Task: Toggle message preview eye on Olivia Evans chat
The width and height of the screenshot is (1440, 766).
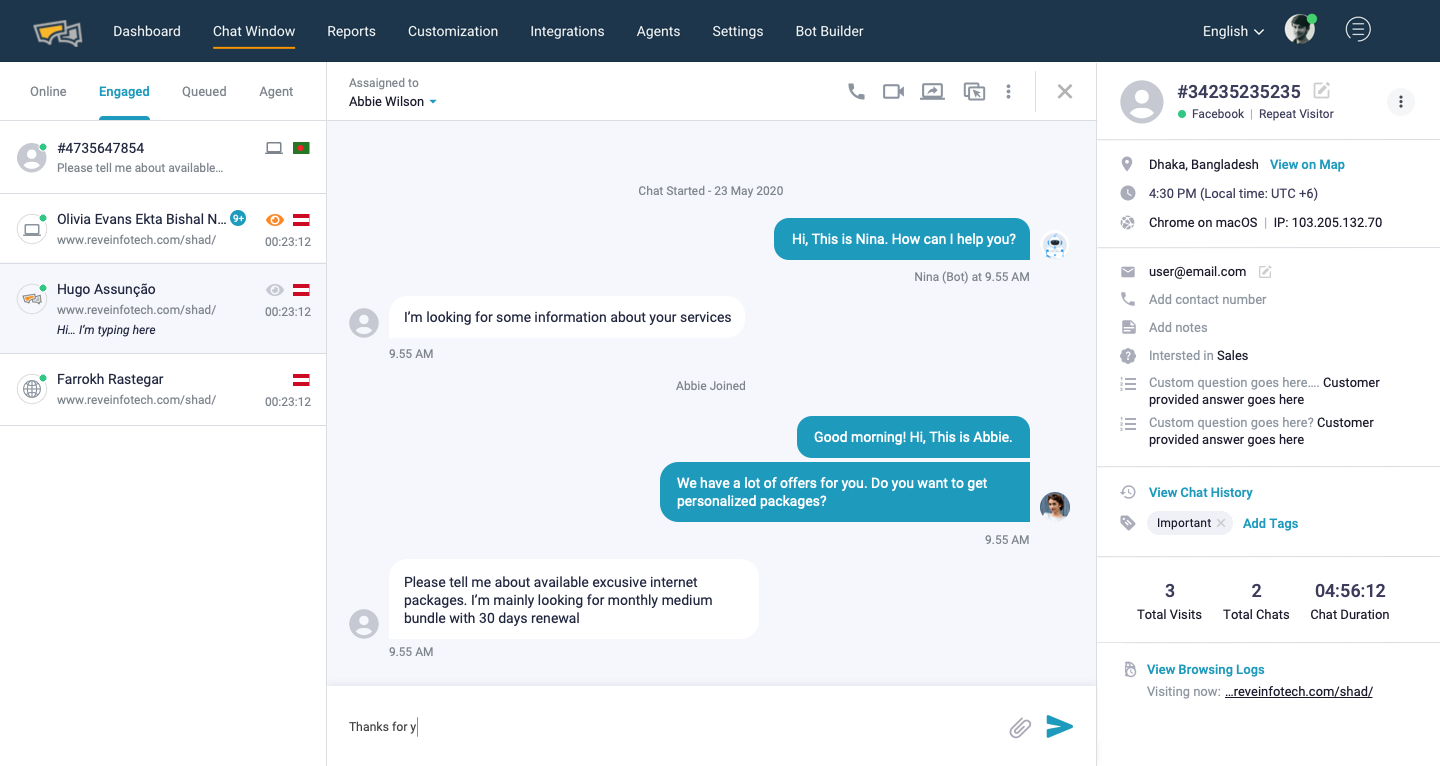Action: [276, 219]
